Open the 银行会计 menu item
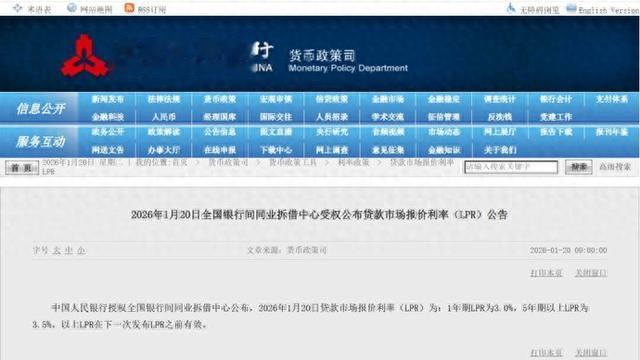 click(x=556, y=99)
